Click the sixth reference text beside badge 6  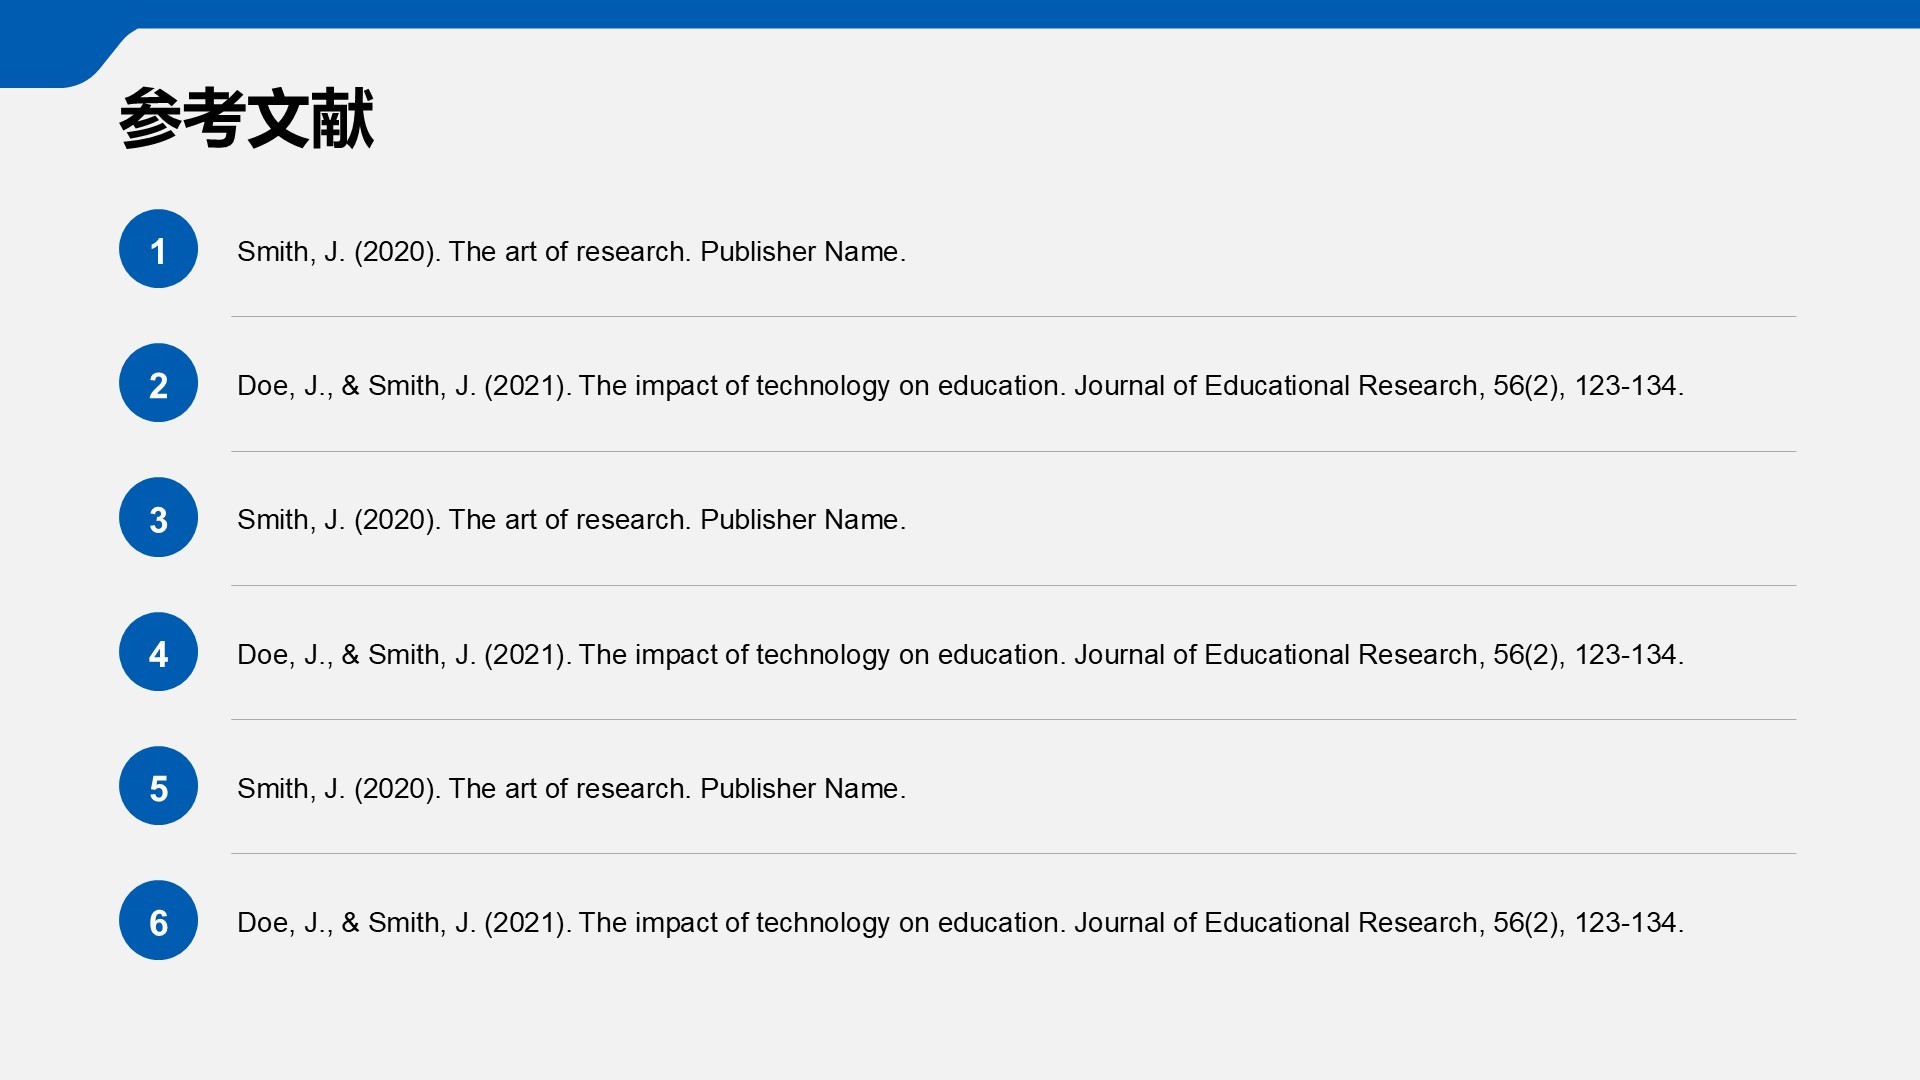coord(960,923)
